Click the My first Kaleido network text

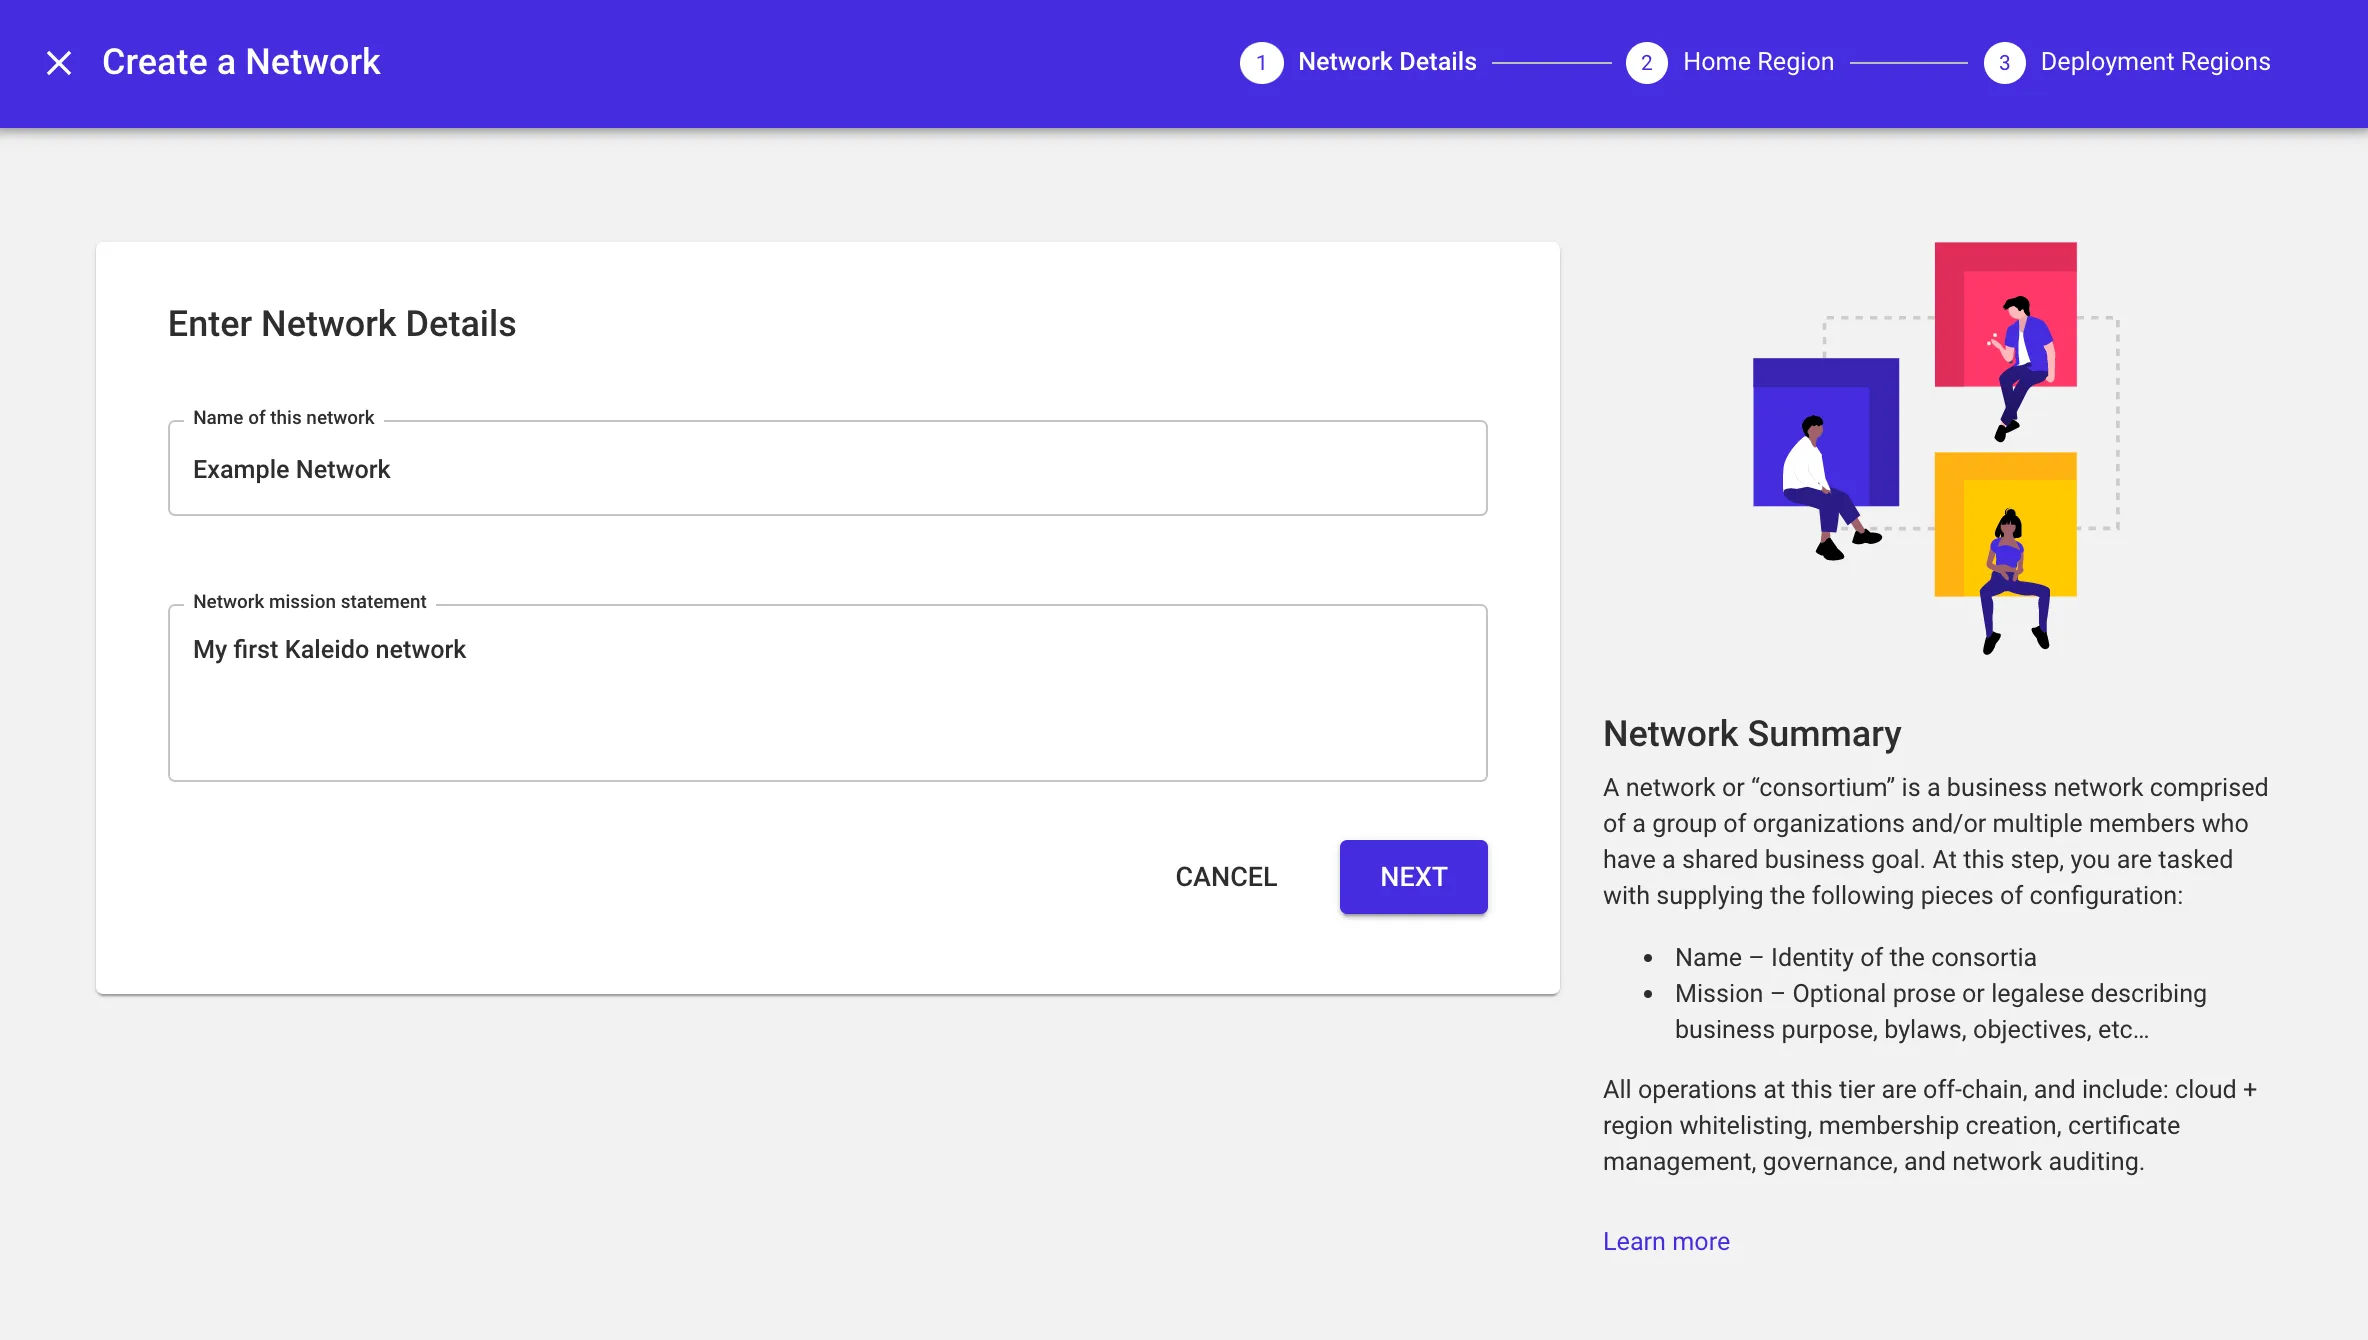[x=329, y=649]
